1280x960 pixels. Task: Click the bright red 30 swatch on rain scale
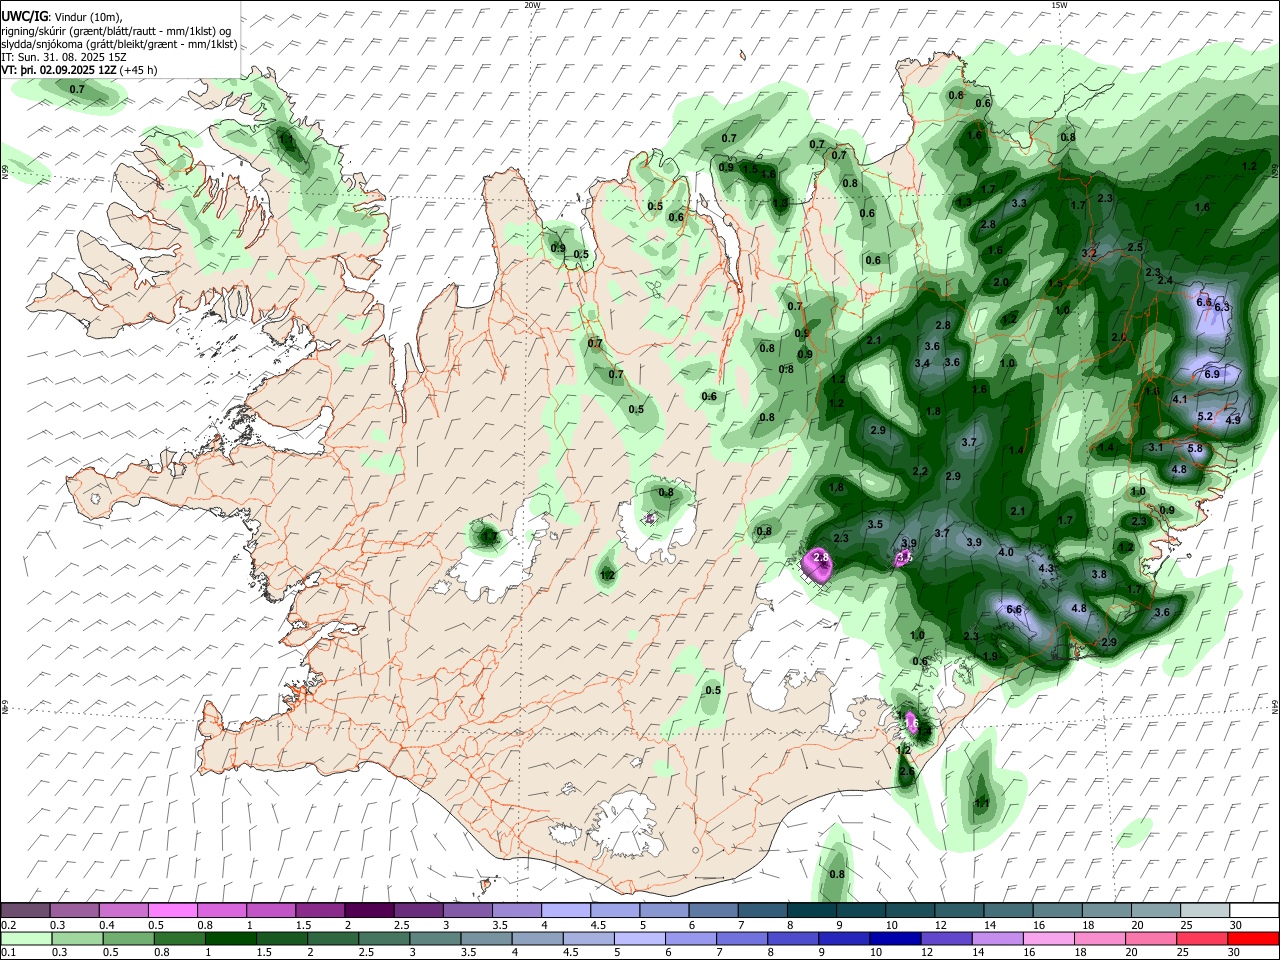tap(1254, 938)
